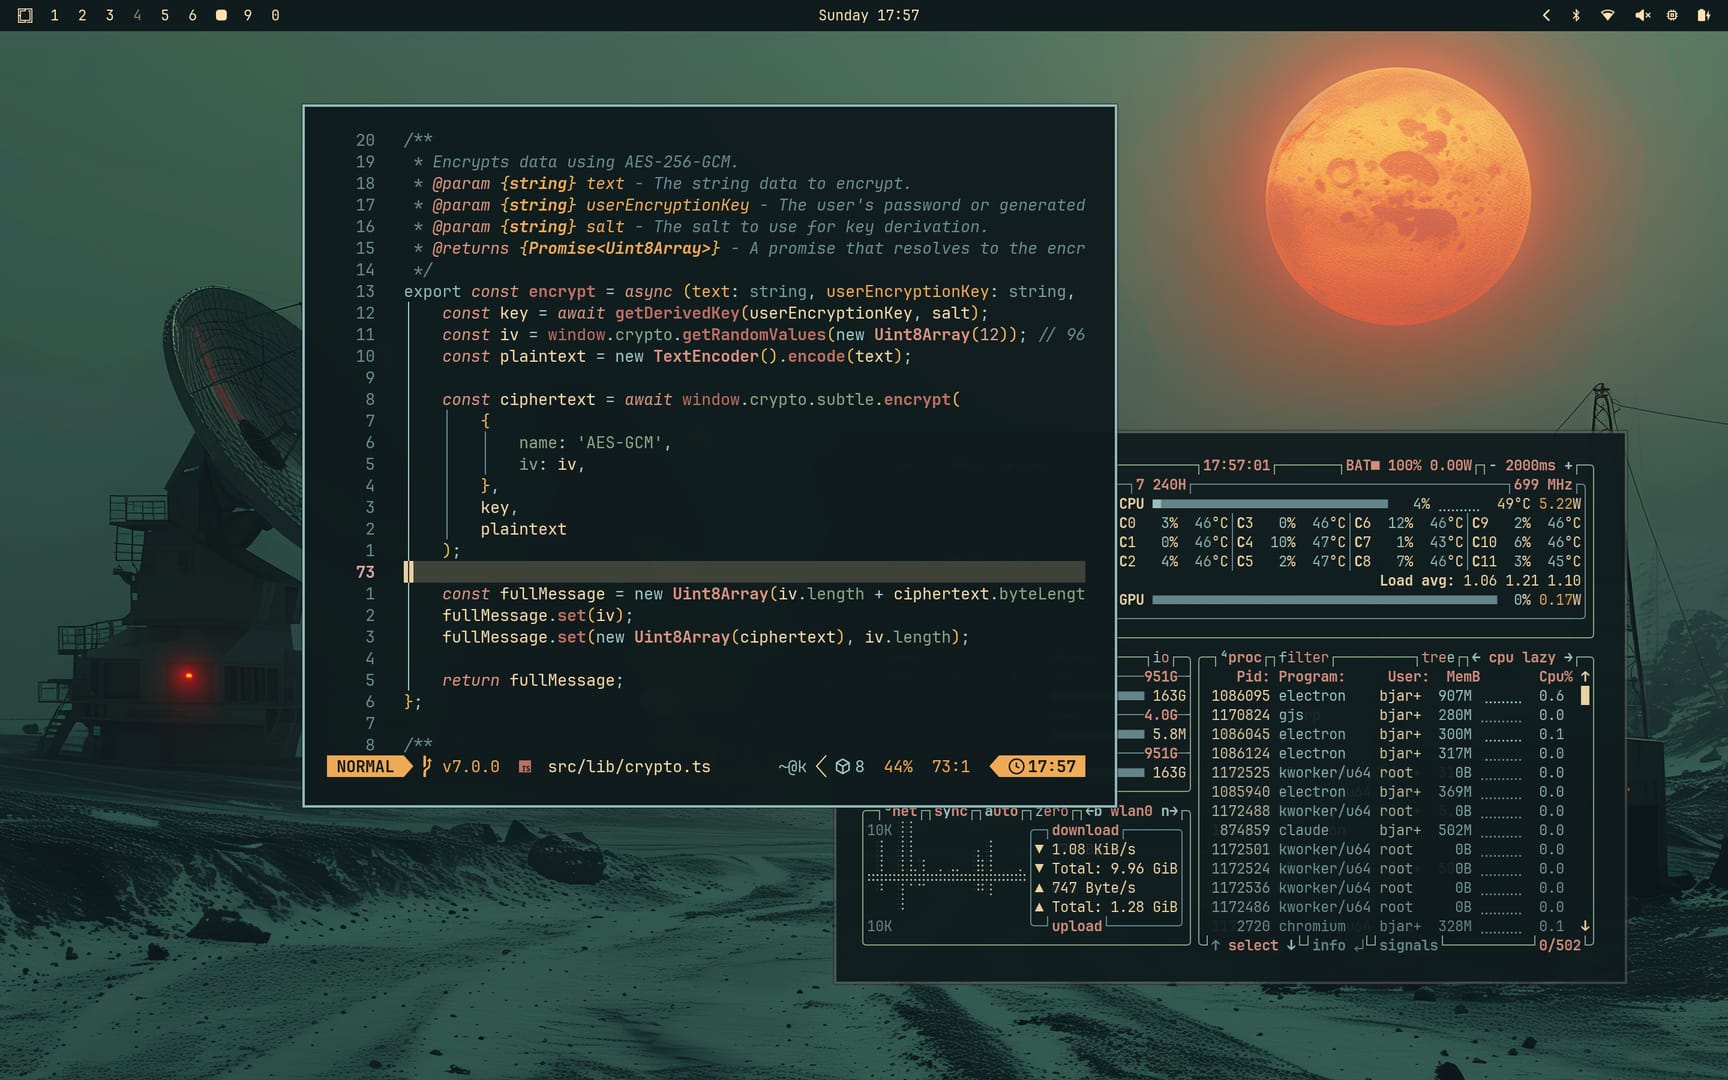1728x1080 pixels.
Task: Click the package icon showing 8 in statusline
Action: pos(842,766)
